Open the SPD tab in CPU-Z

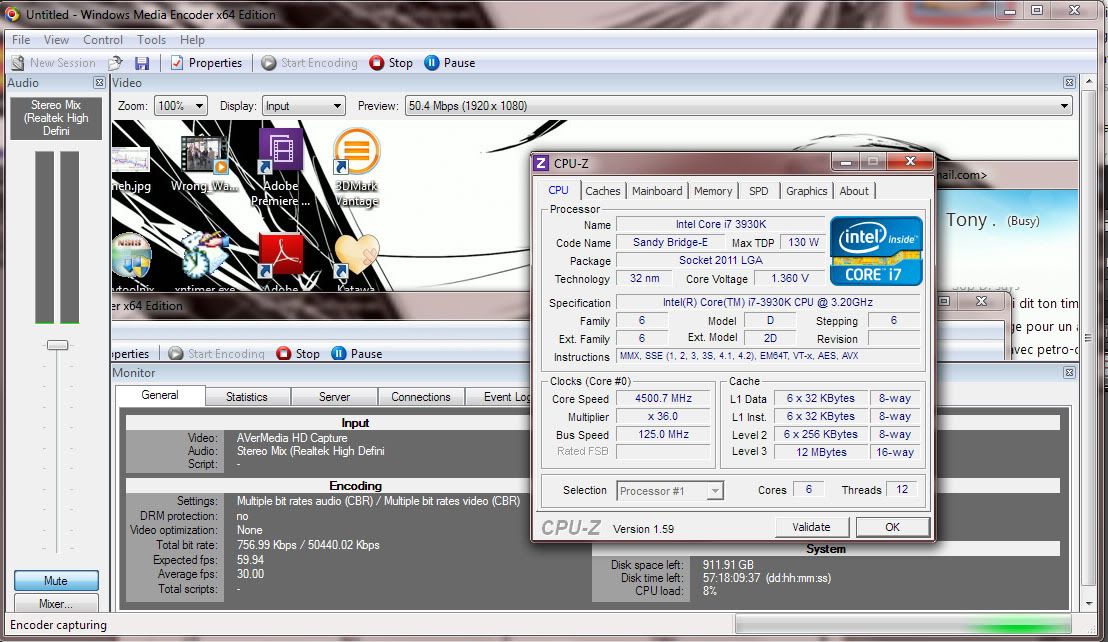coord(759,191)
